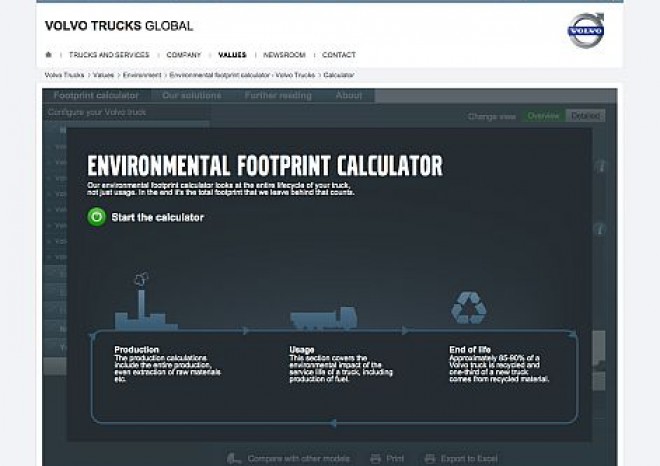Click the Change view label

[x=492, y=117]
